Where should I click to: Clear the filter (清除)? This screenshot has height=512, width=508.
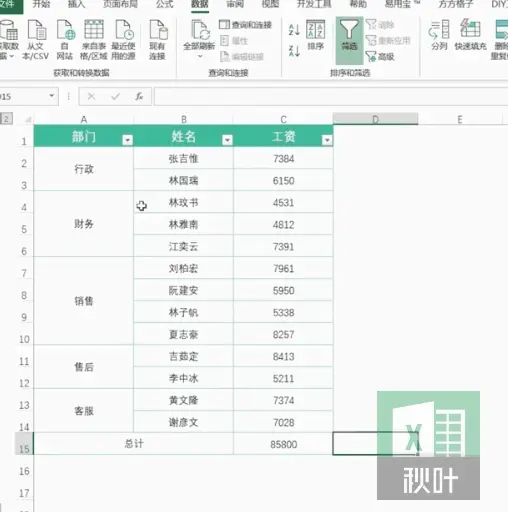click(x=380, y=25)
